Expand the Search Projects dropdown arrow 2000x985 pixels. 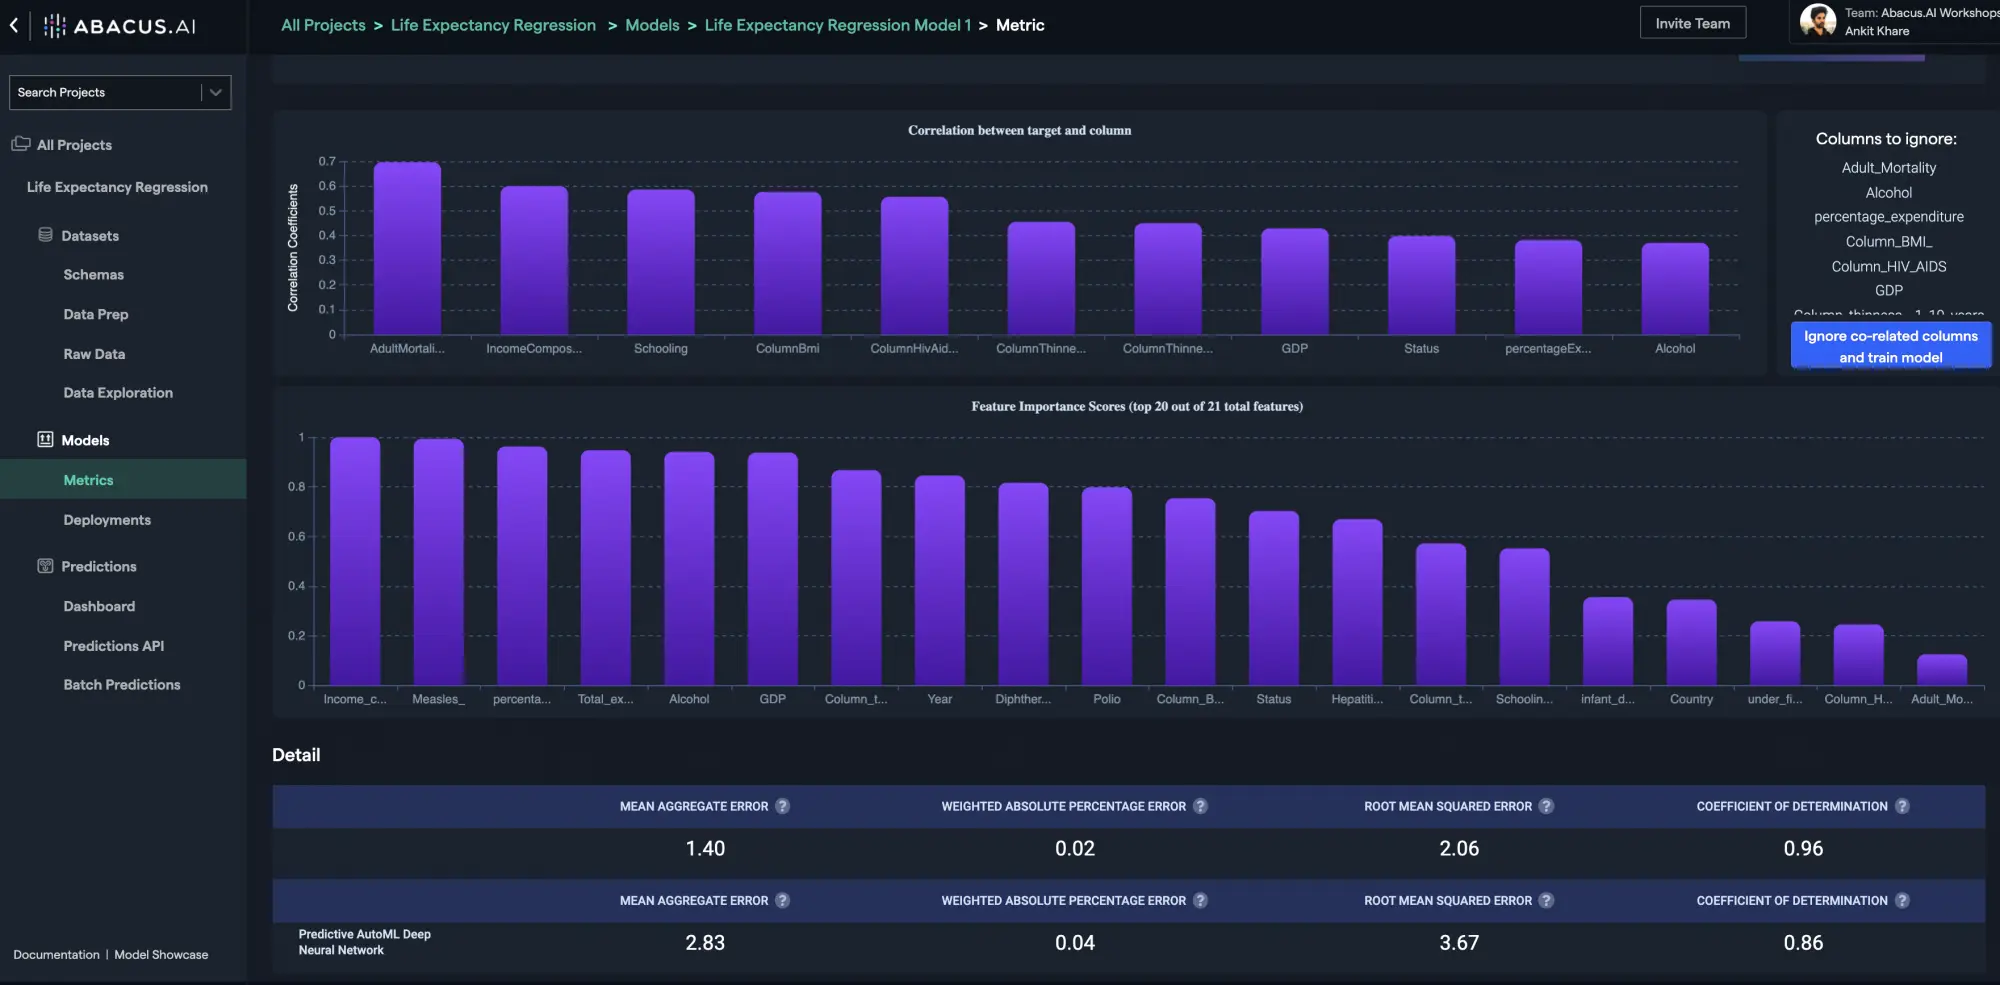(215, 92)
